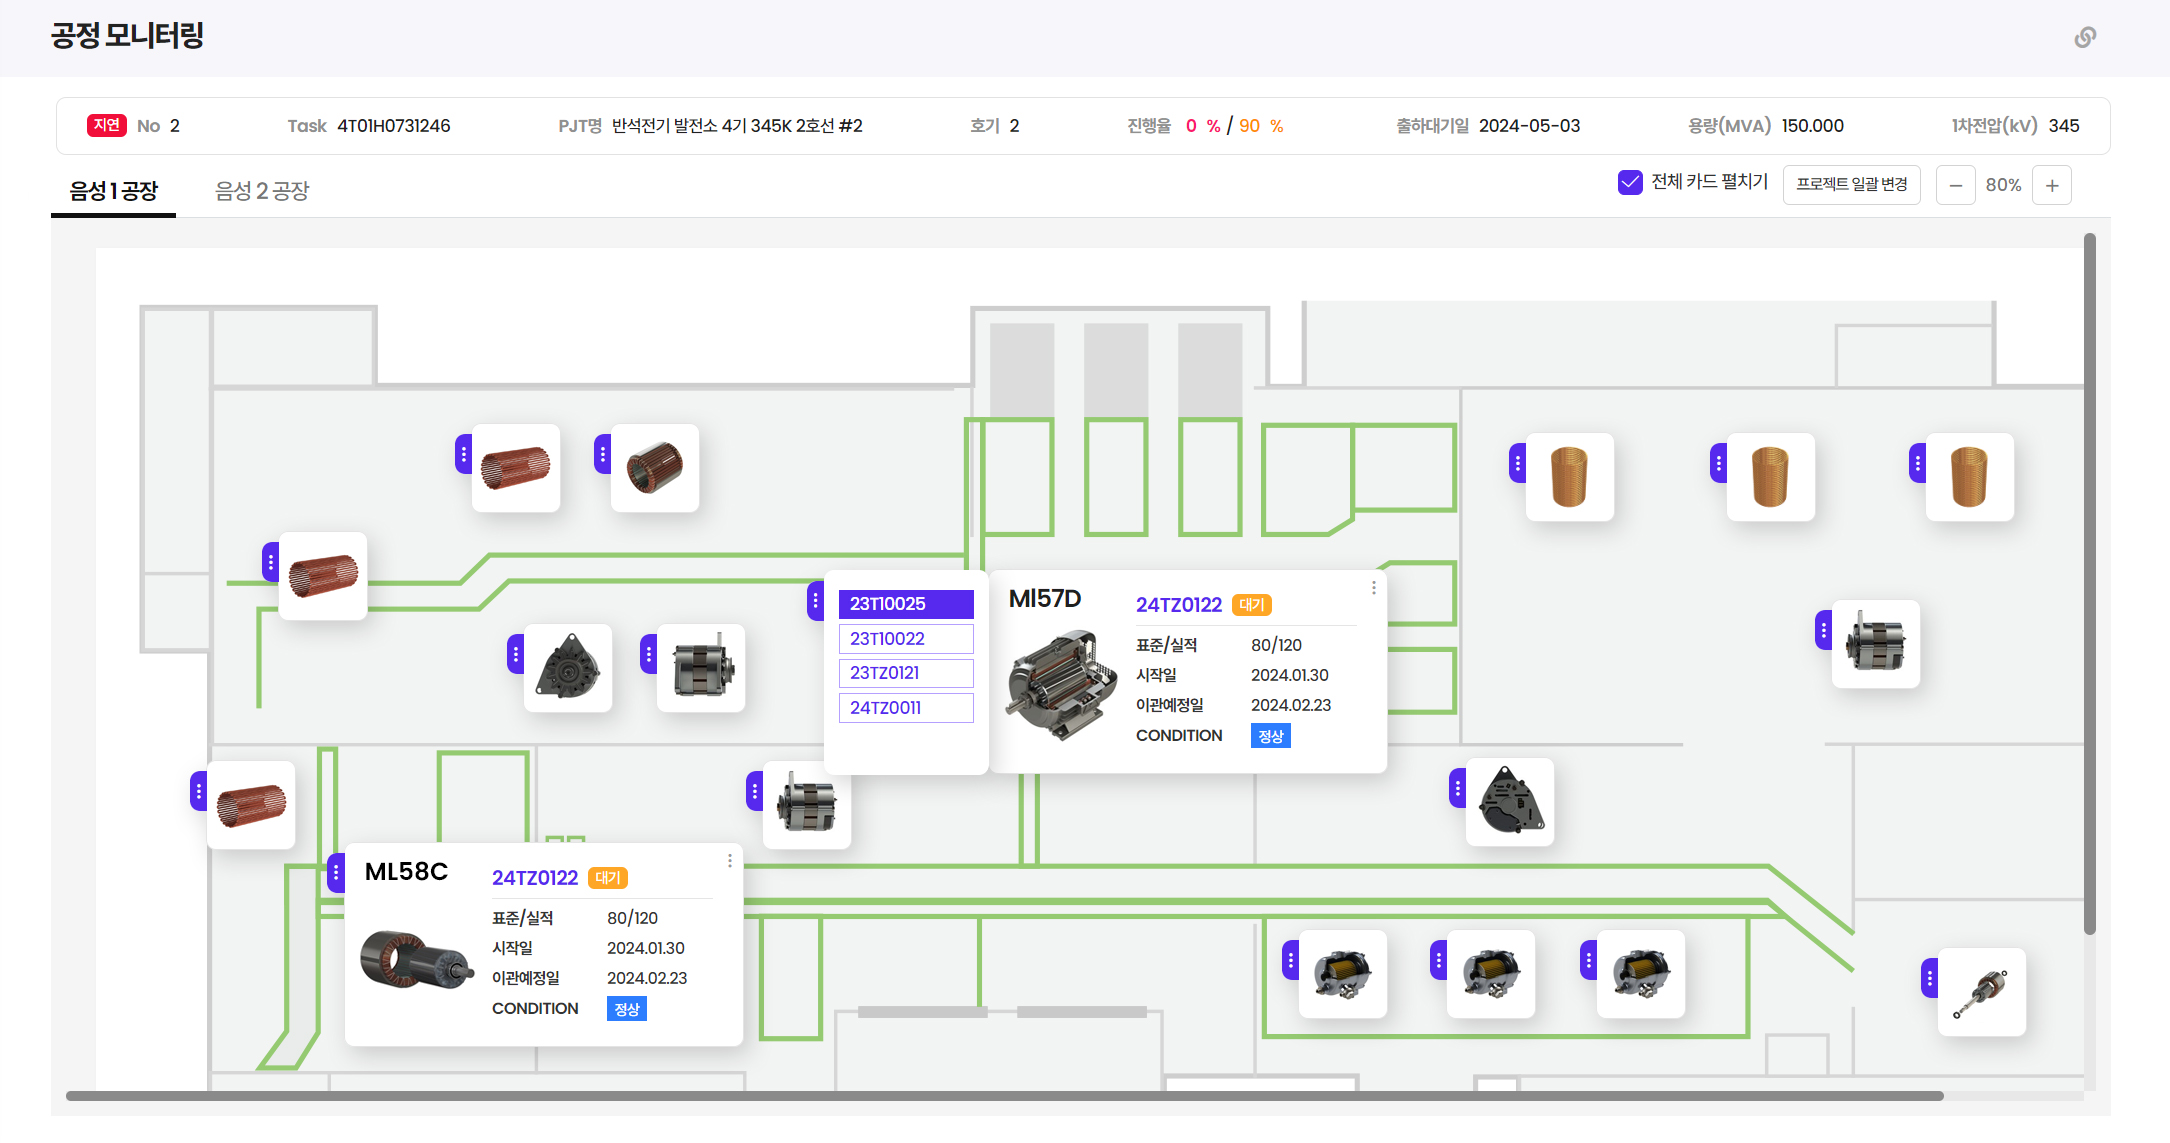The width and height of the screenshot is (2170, 1143).
Task: Expand handle of black alternator near top-left
Action: click(x=515, y=654)
